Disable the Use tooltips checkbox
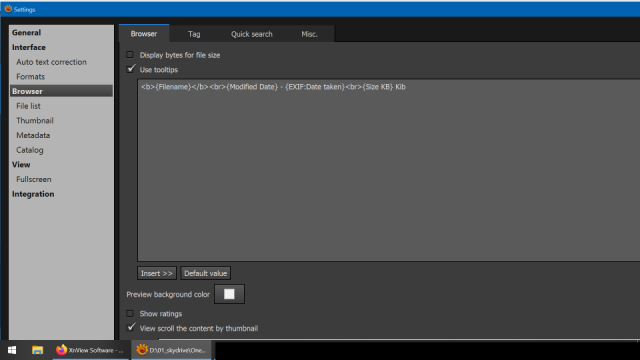640x360 pixels. click(x=130, y=69)
